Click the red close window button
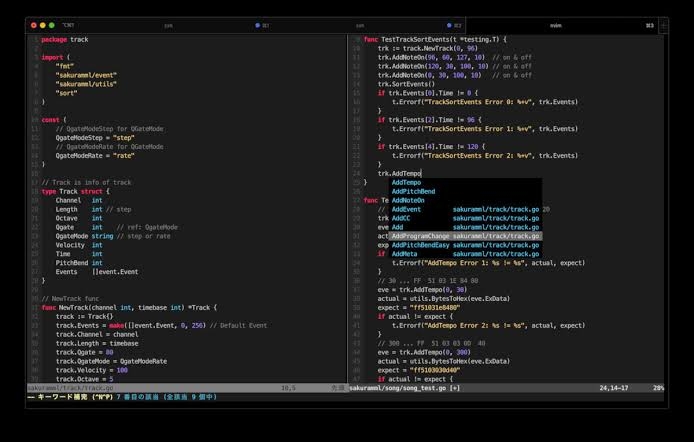The width and height of the screenshot is (694, 442). click(x=34, y=25)
